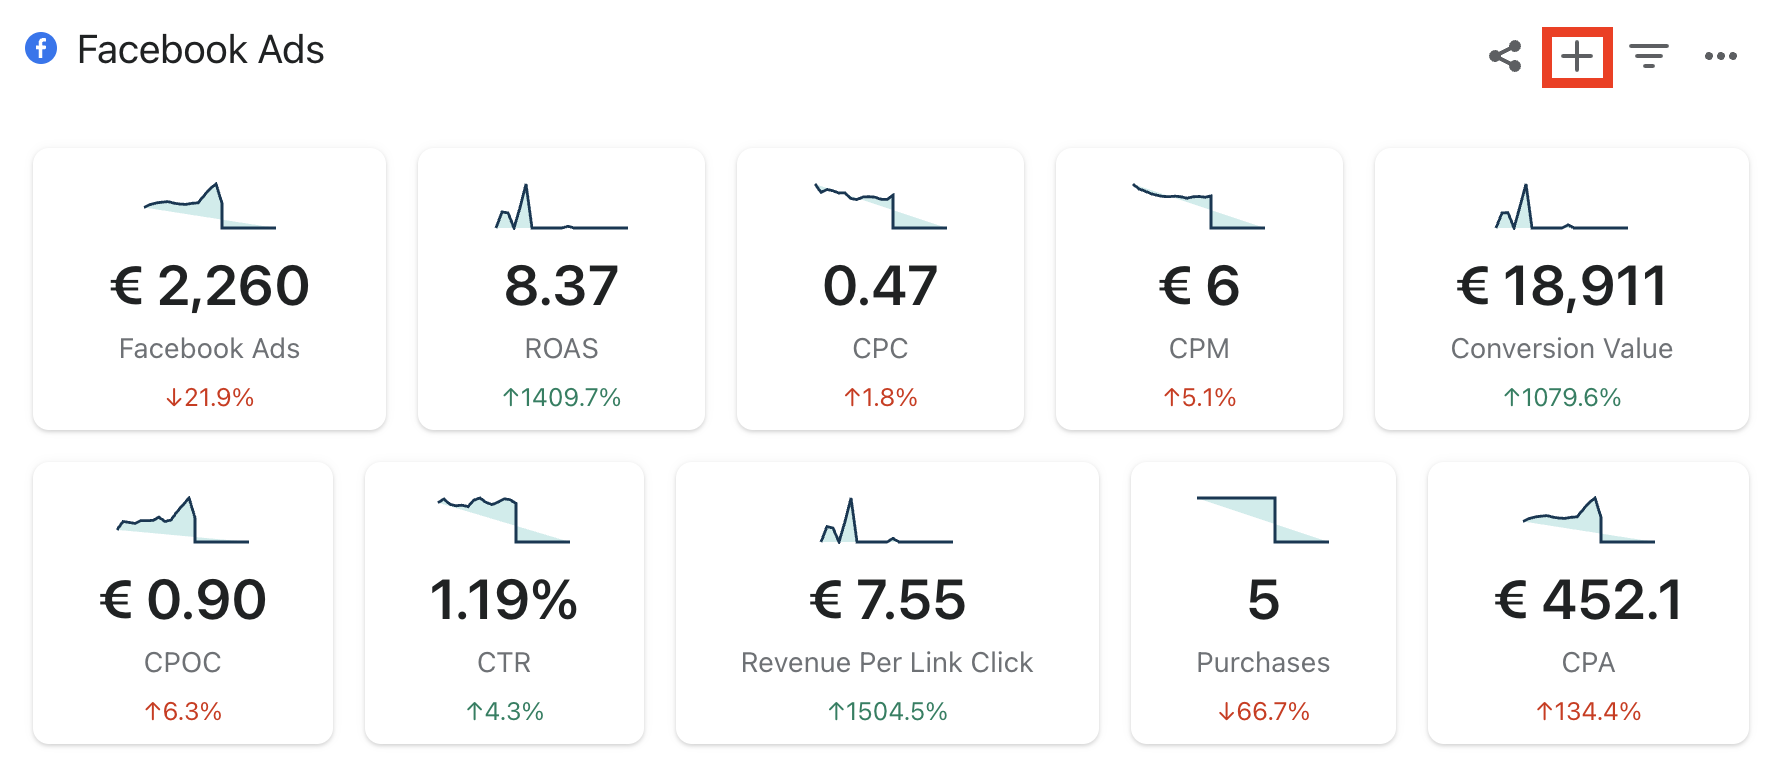Open the filter lines icon
The height and width of the screenshot is (772, 1780).
(x=1648, y=56)
